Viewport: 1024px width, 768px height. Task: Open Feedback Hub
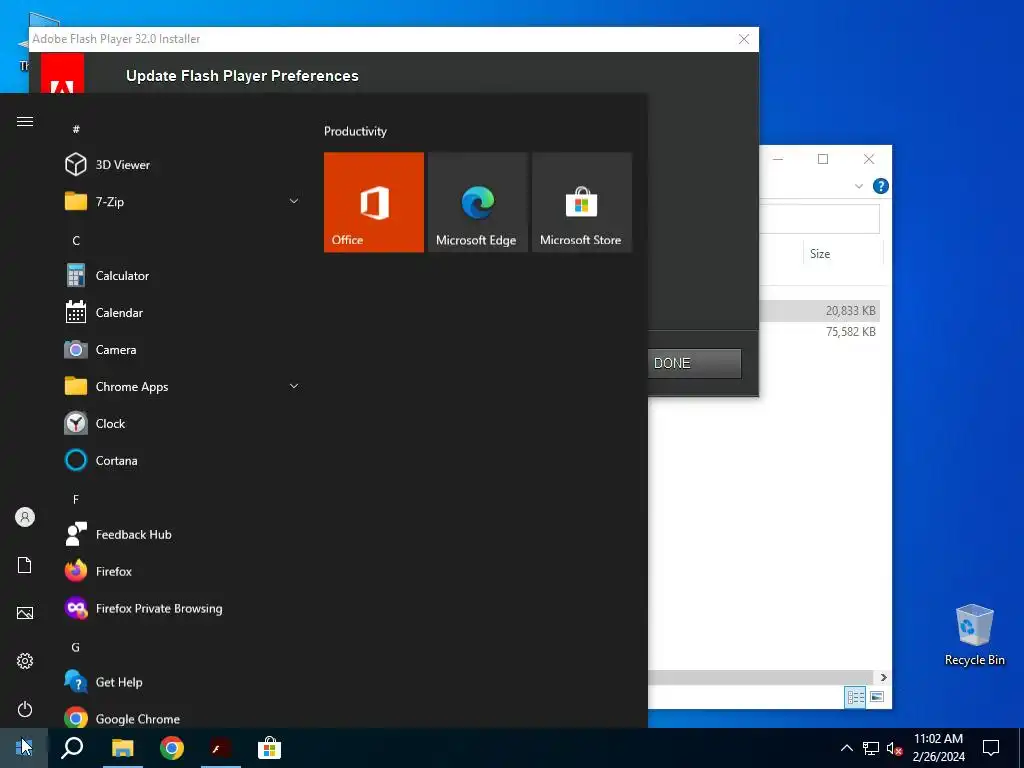coord(183,534)
